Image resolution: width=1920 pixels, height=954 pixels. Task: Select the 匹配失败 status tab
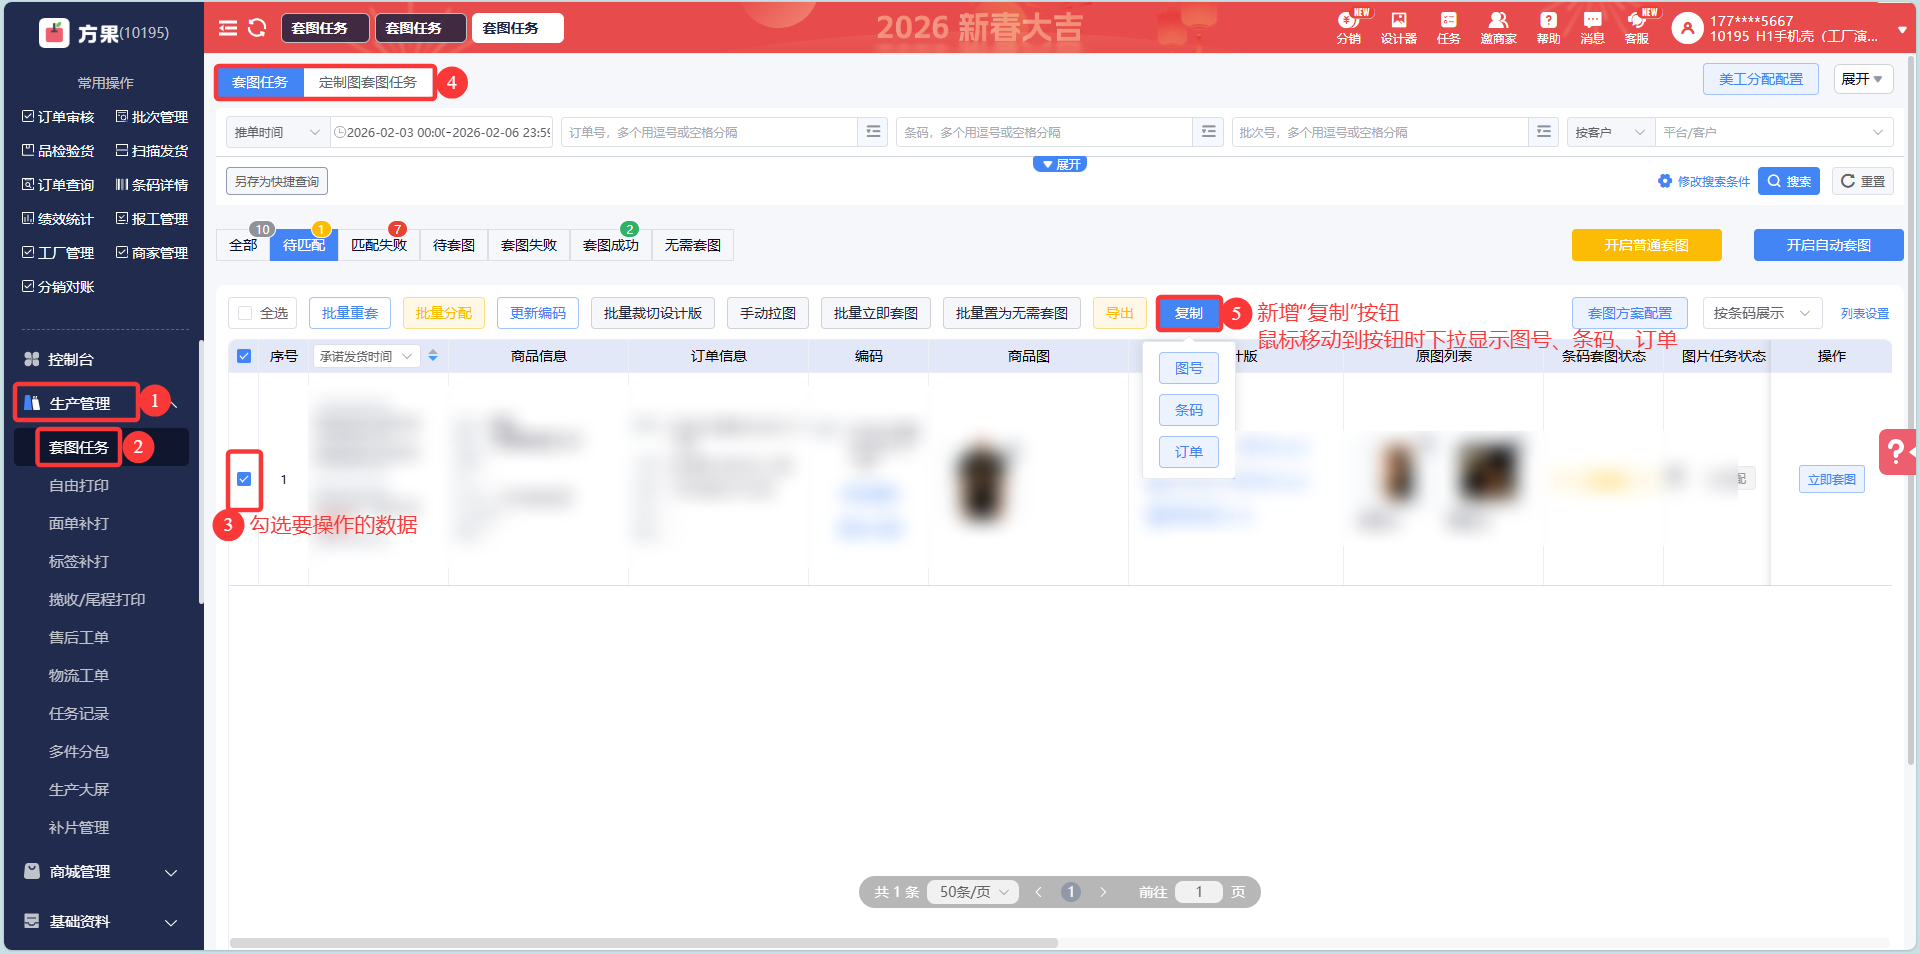(x=379, y=245)
